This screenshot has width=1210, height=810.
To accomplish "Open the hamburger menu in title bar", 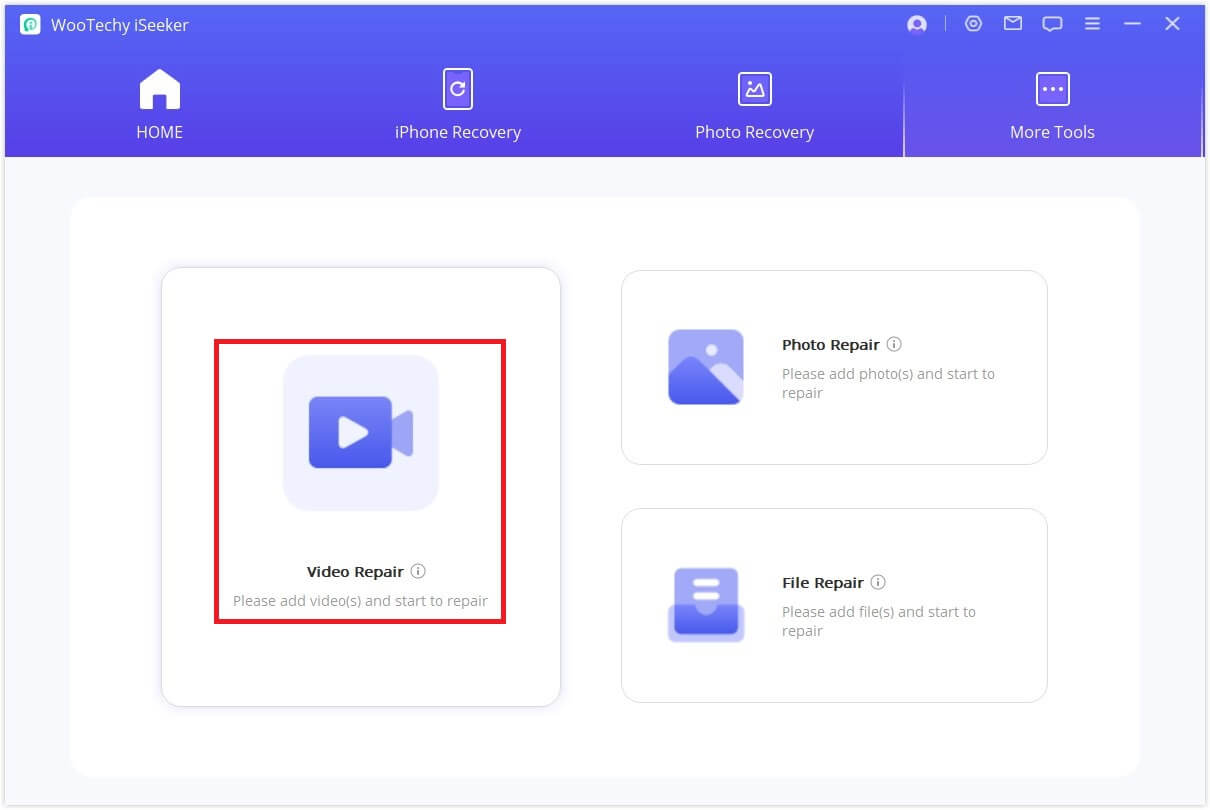I will [x=1093, y=24].
